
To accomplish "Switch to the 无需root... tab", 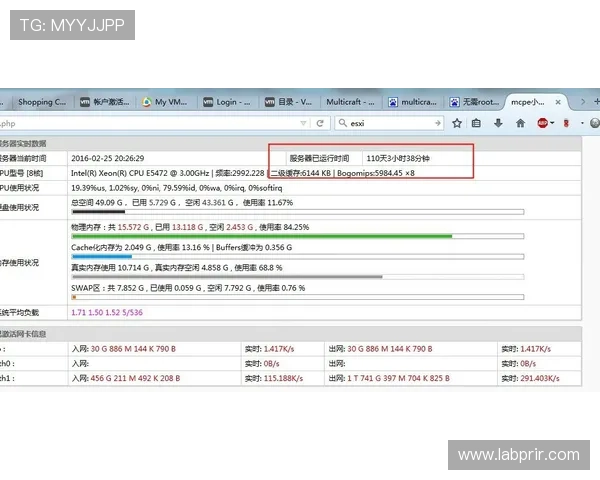I will point(475,102).
